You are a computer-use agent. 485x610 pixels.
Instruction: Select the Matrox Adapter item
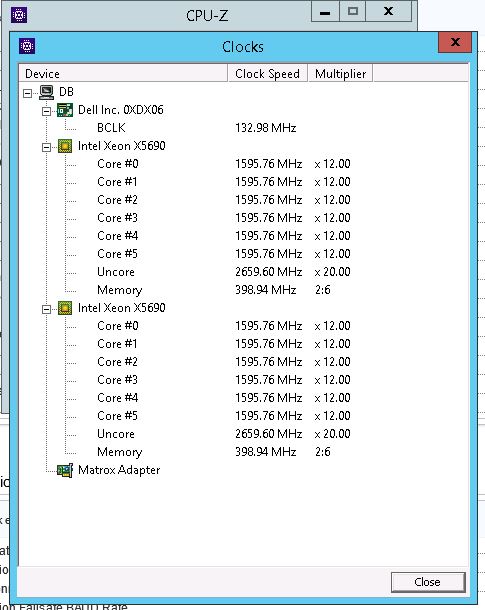[x=119, y=470]
